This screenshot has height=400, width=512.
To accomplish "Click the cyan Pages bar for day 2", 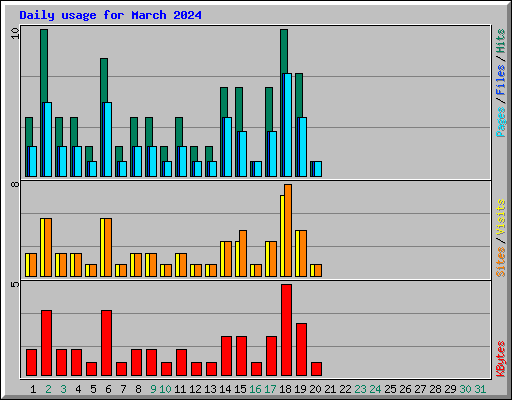I will tap(48, 139).
